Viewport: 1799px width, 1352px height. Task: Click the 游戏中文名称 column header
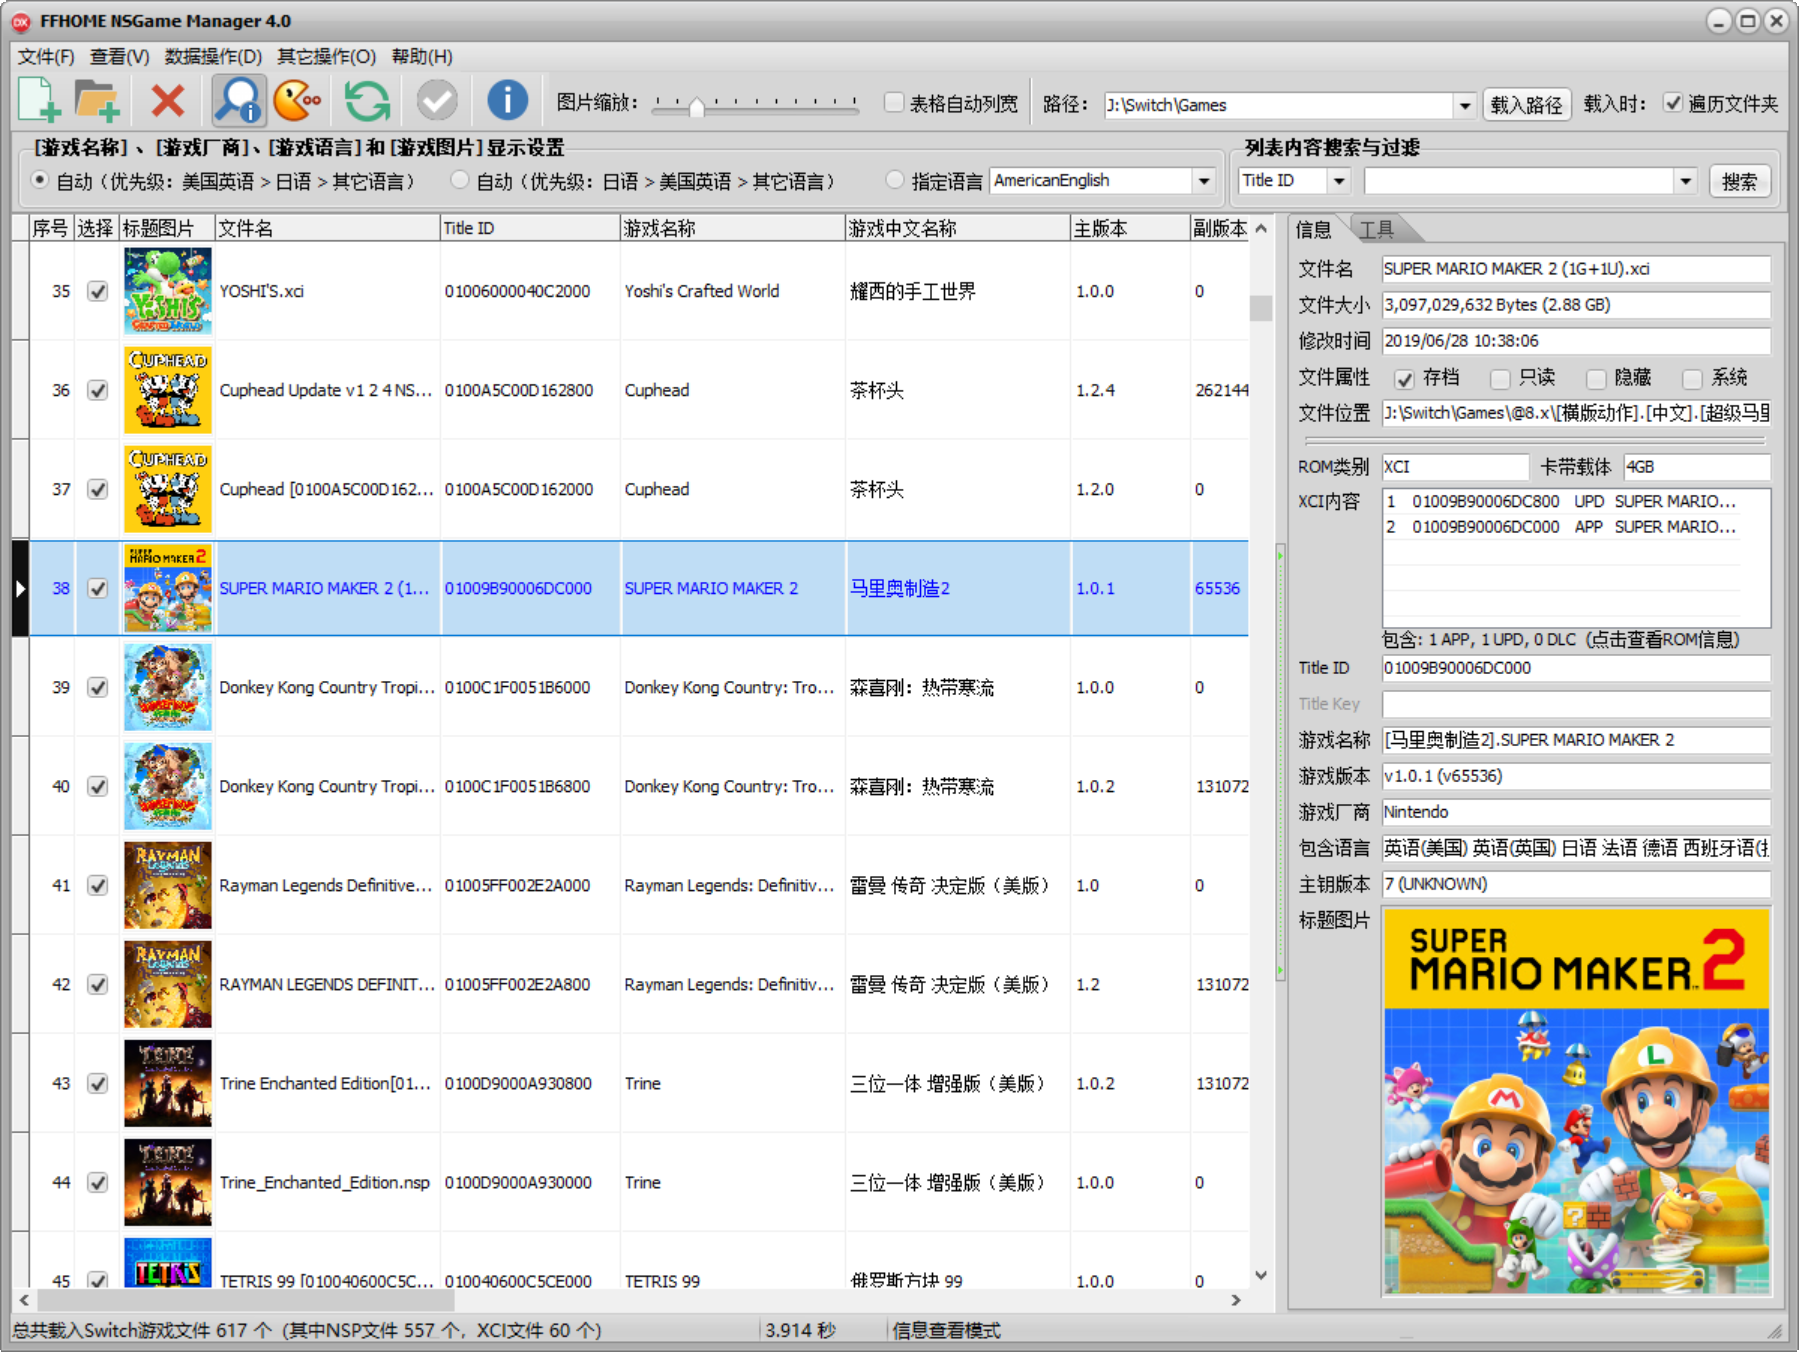click(957, 229)
